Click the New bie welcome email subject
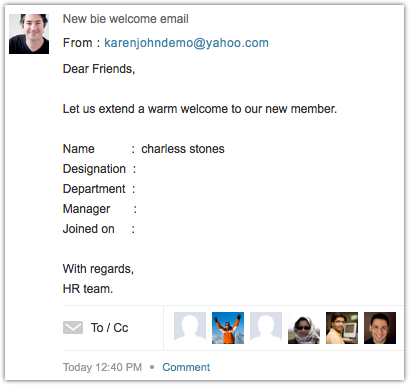The image size is (409, 385). point(126,19)
